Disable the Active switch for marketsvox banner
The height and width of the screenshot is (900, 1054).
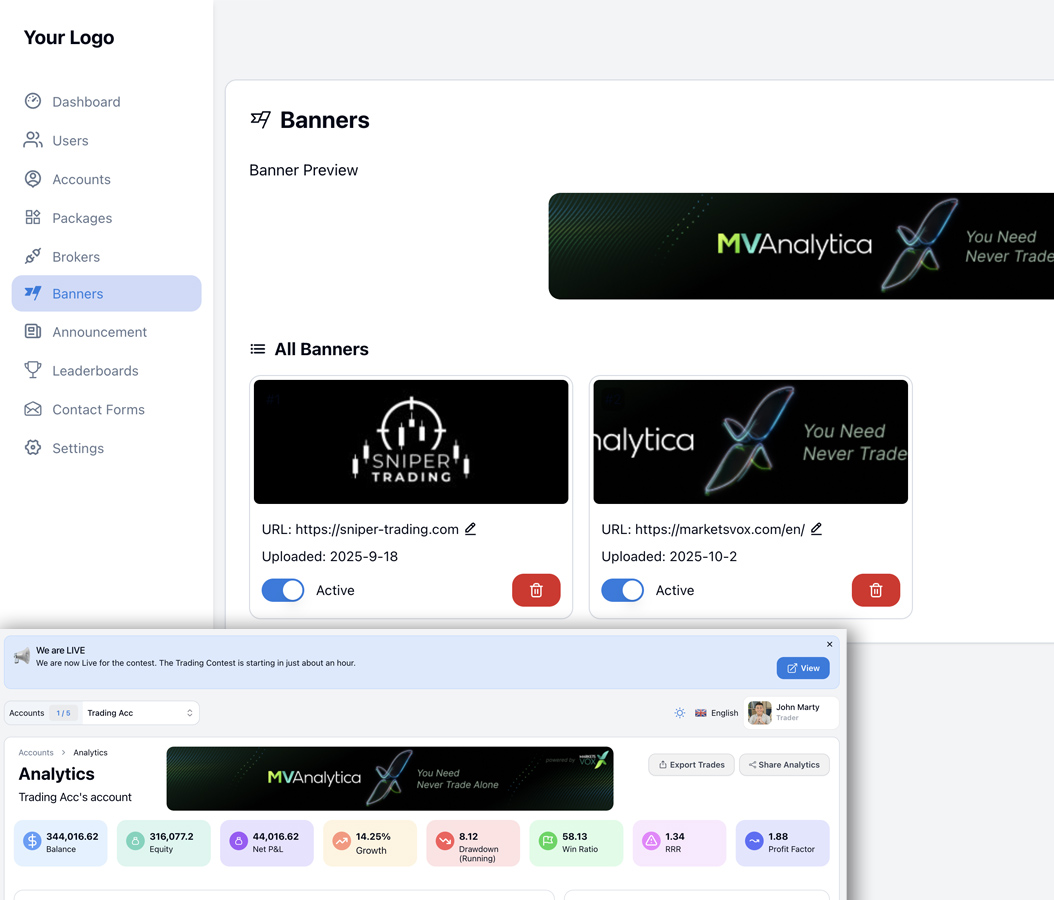click(622, 590)
